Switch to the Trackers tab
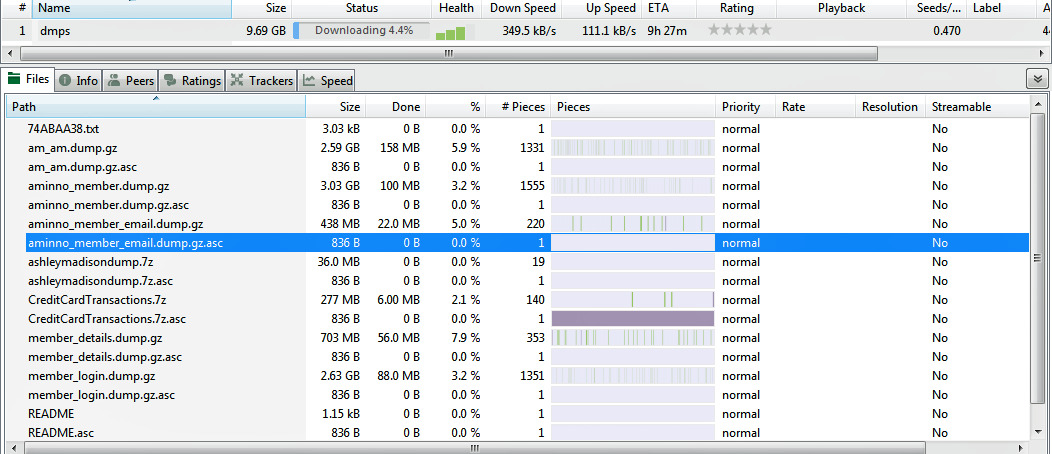 [262, 80]
